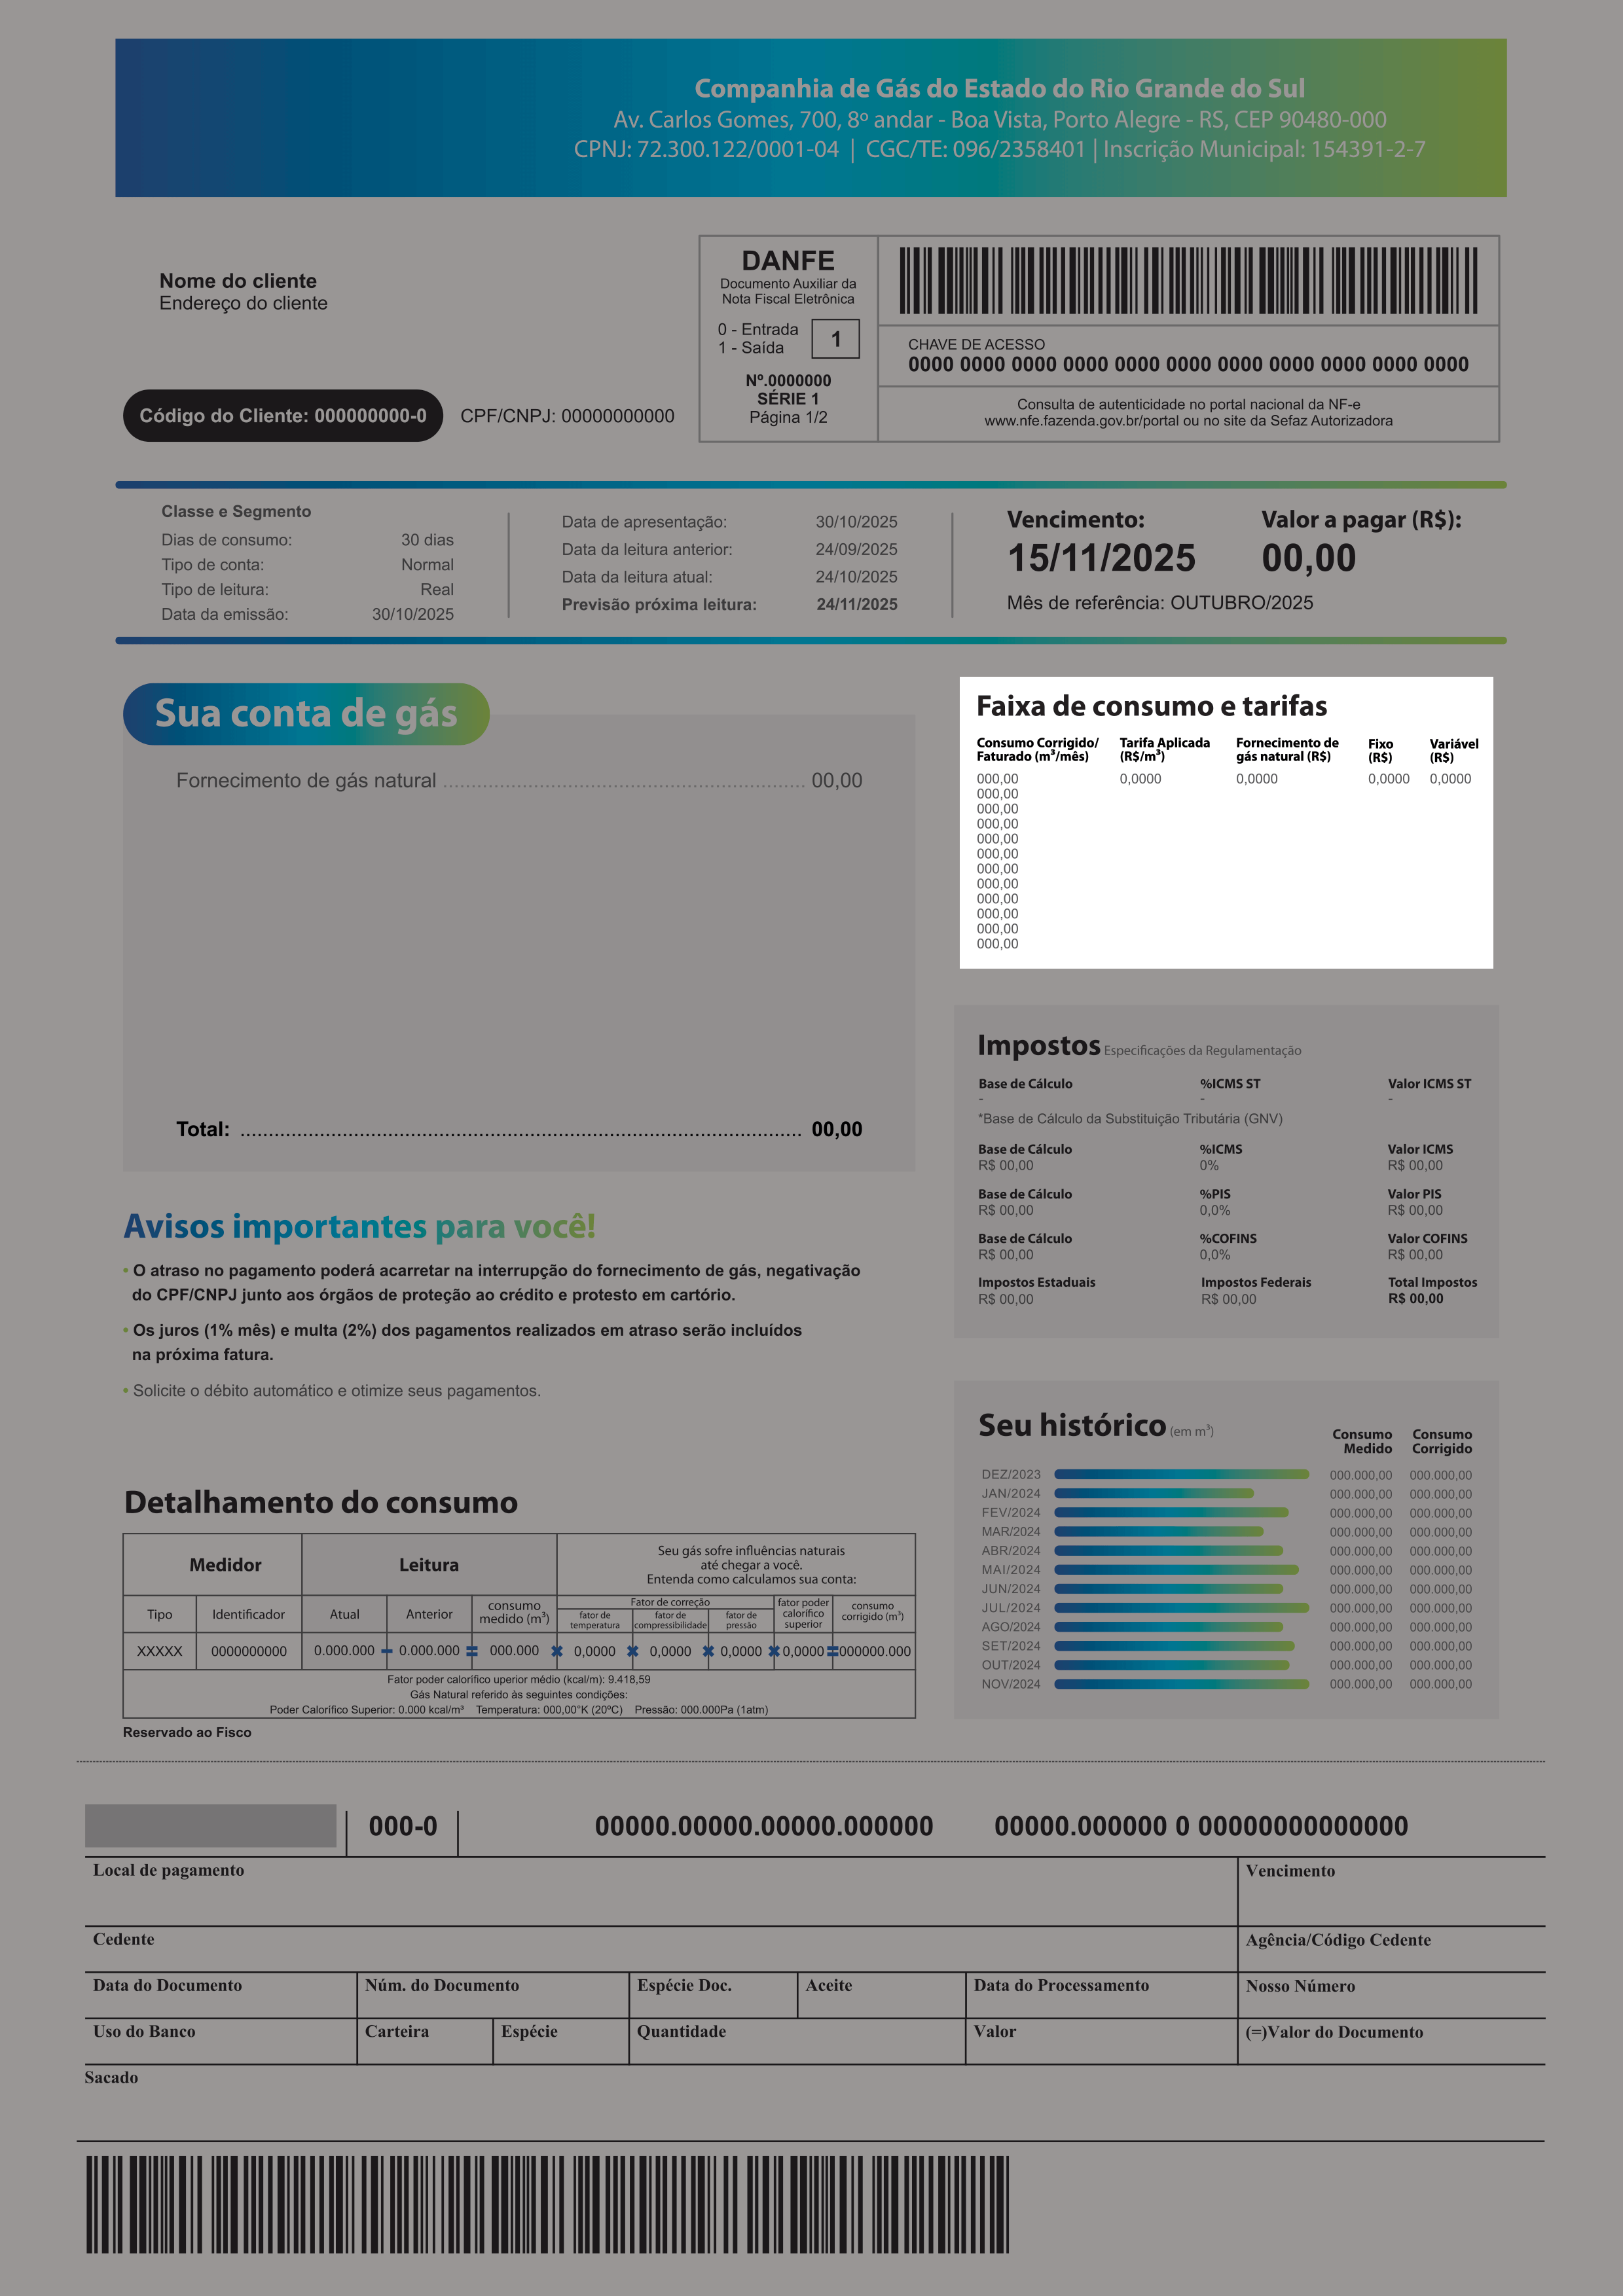Click the Faixa de consumo e tarifas heading

tap(1151, 706)
